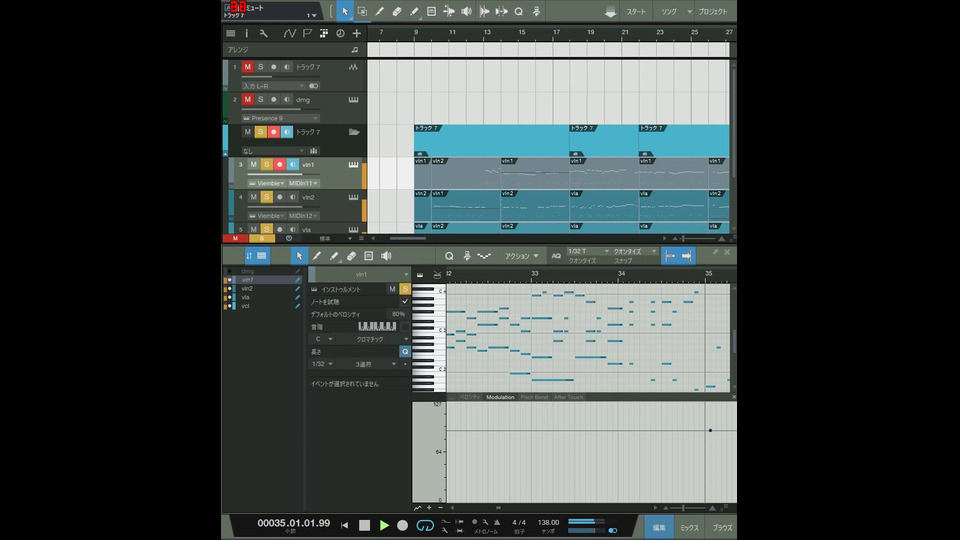Viewport: 960px width, 540px height.
Task: Switch to drum editor view icon
Action: (437, 274)
